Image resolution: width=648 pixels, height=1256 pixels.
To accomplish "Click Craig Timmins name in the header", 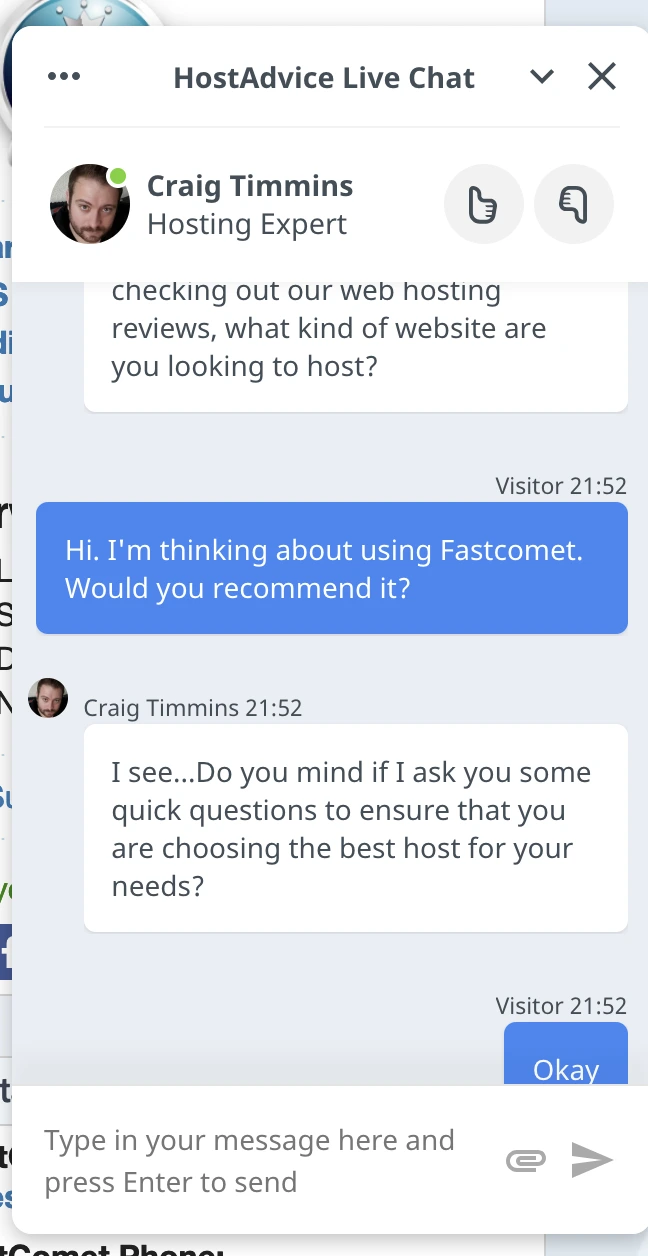I will tap(250, 186).
